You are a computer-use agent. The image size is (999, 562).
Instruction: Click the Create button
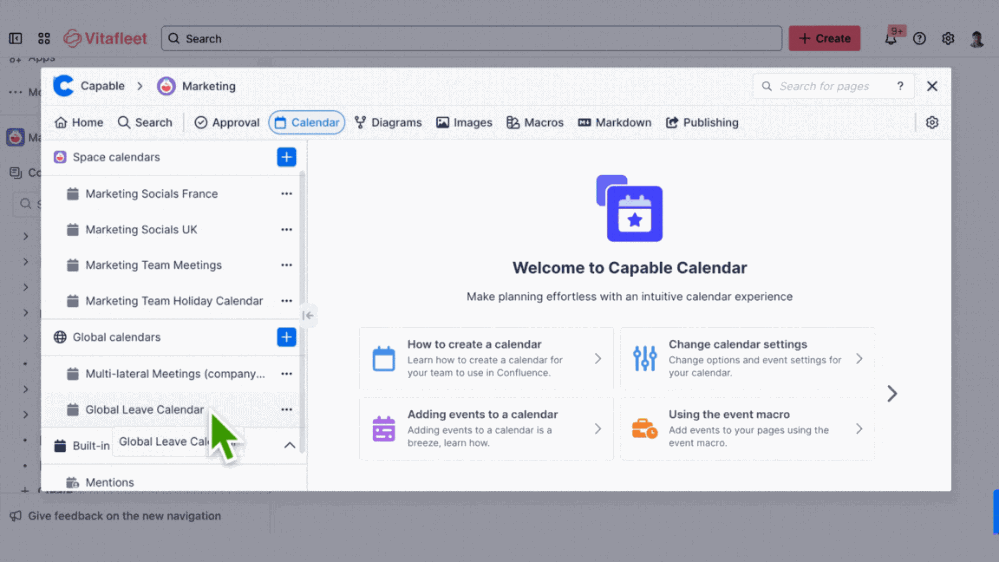(x=824, y=38)
